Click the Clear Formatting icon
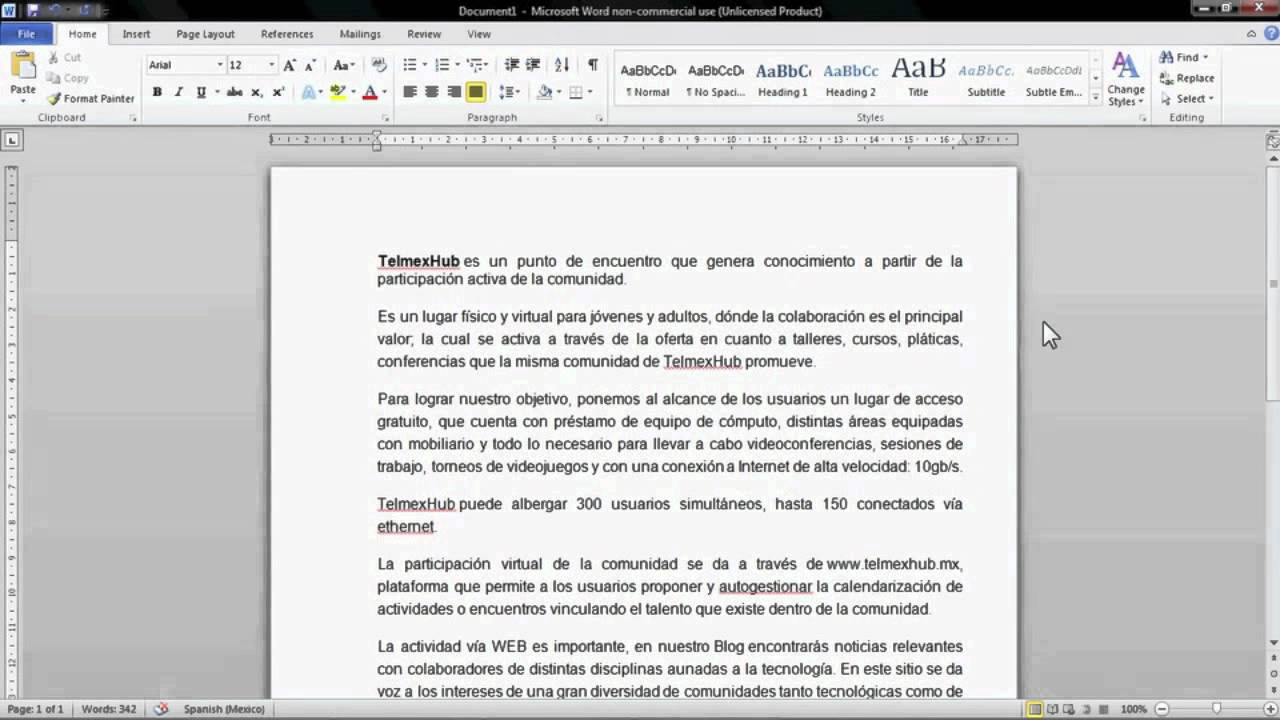The width and height of the screenshot is (1280, 720). [x=379, y=65]
